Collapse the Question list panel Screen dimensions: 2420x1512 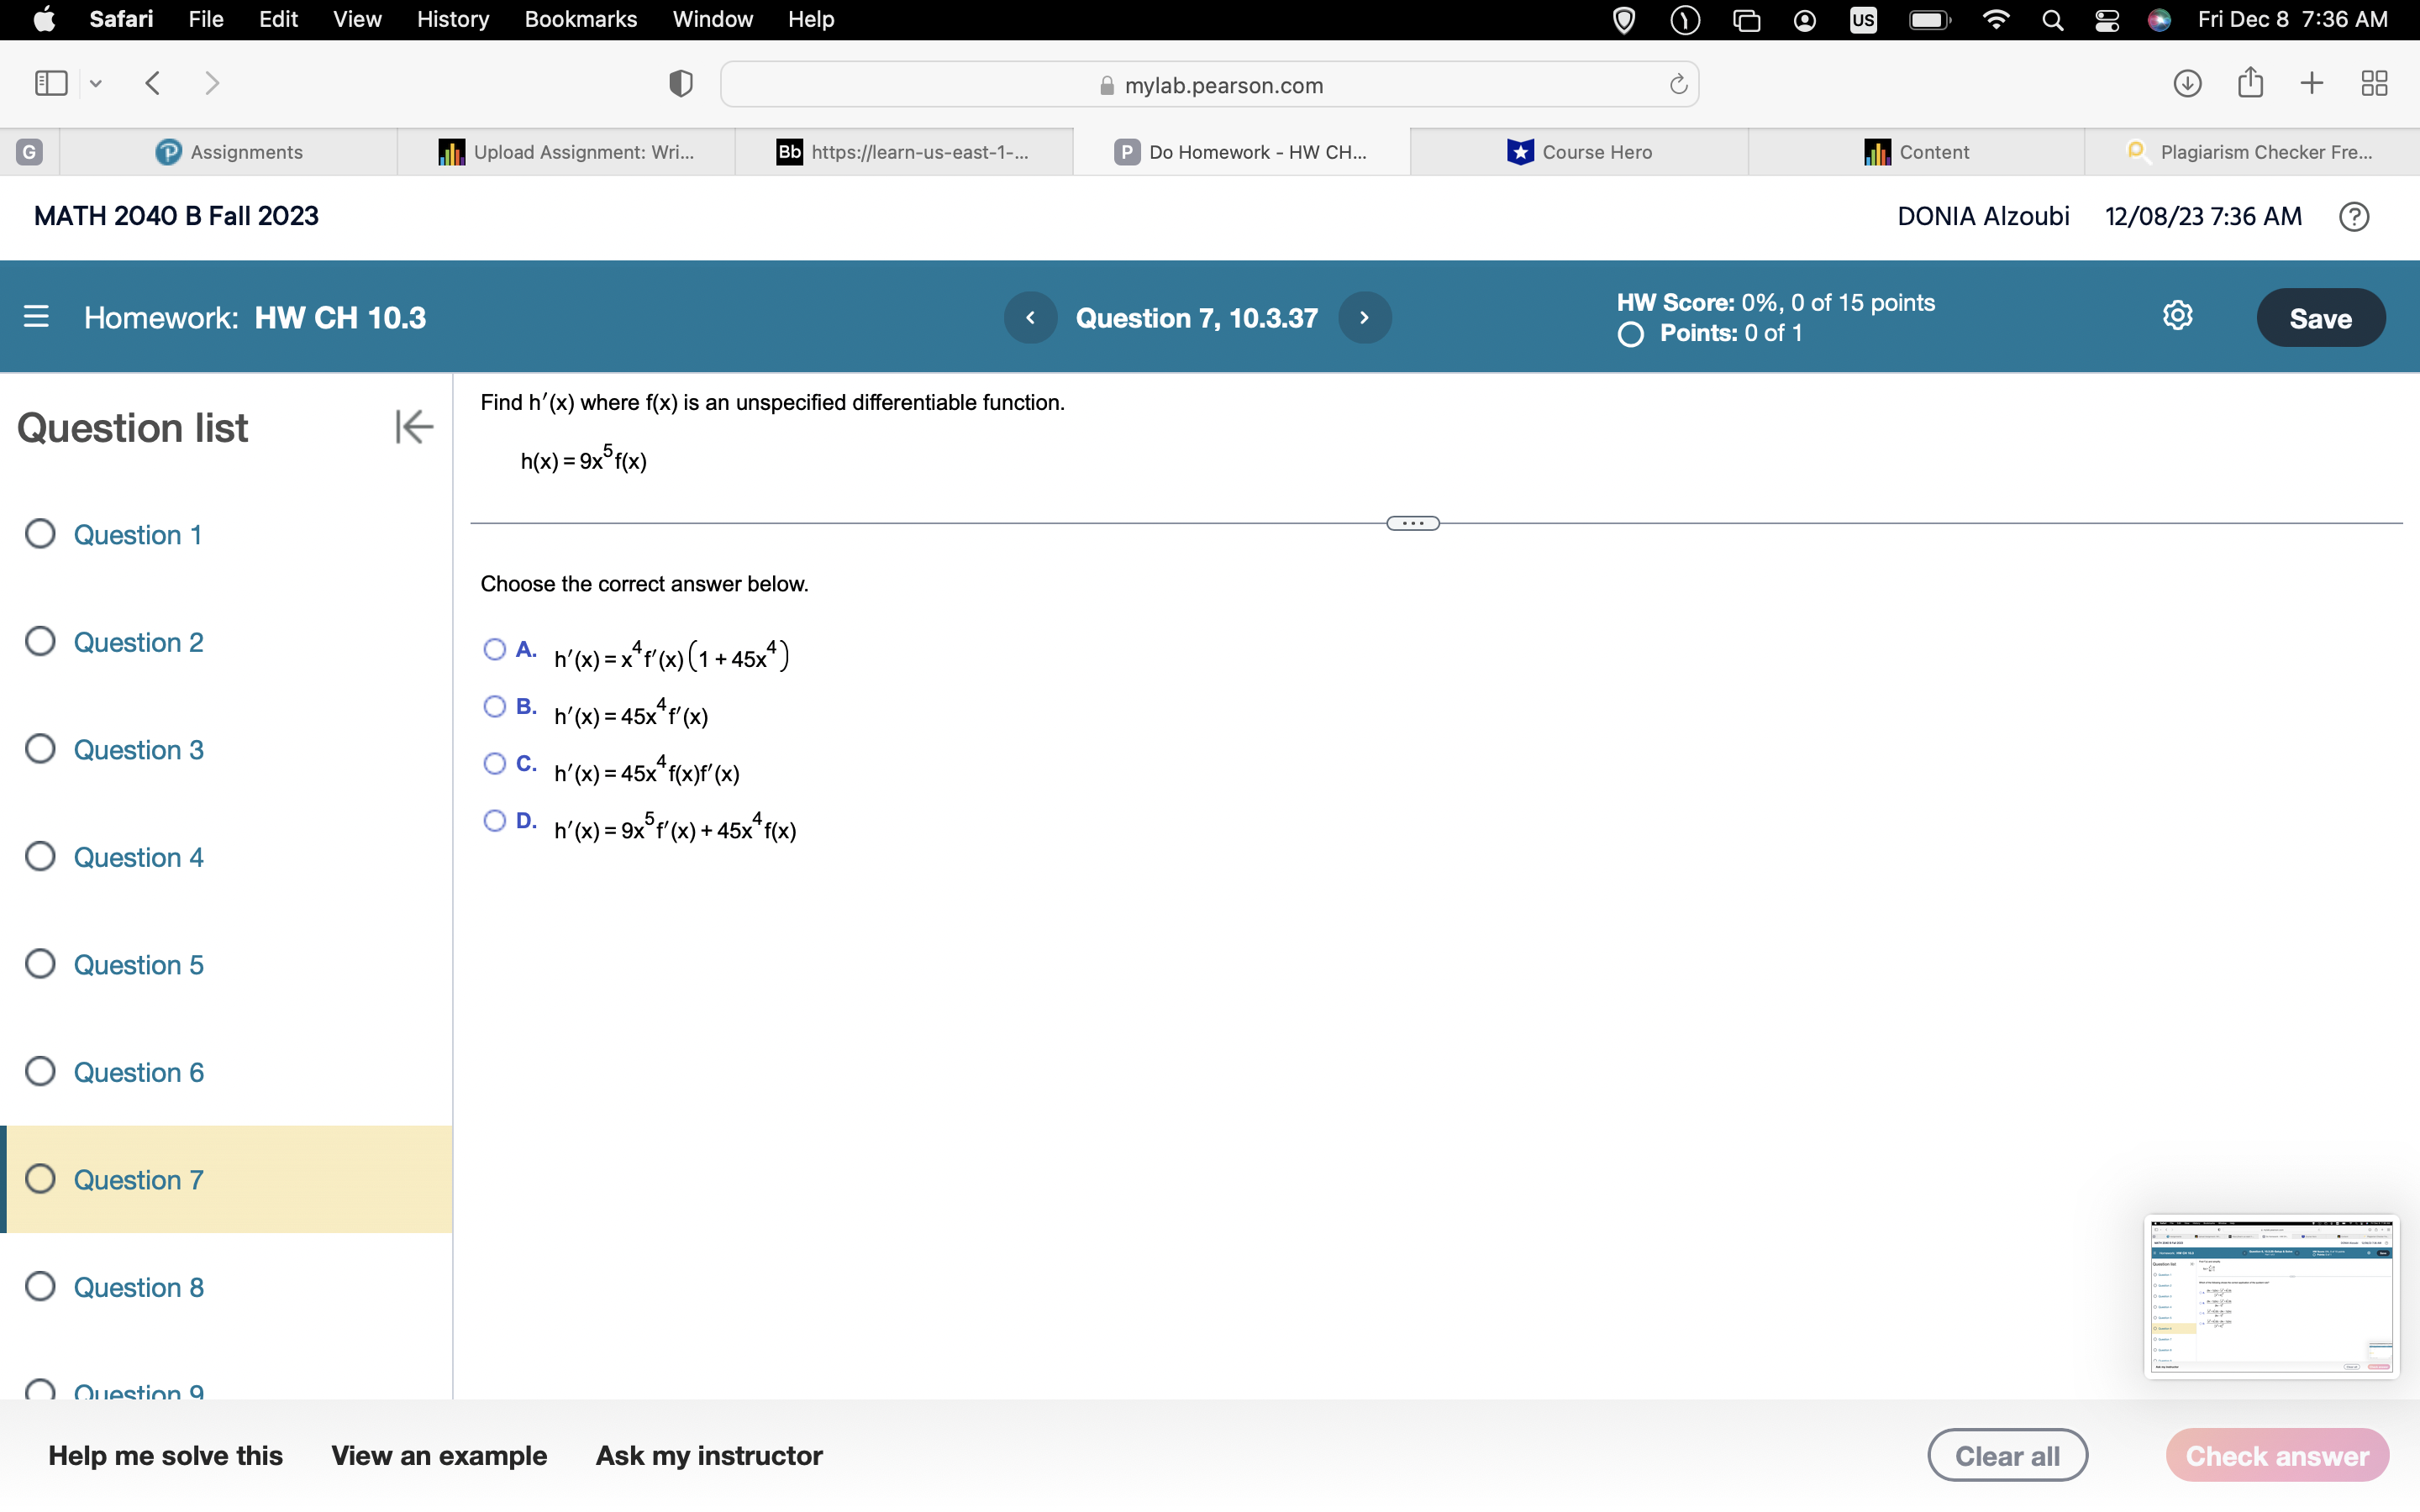[413, 427]
